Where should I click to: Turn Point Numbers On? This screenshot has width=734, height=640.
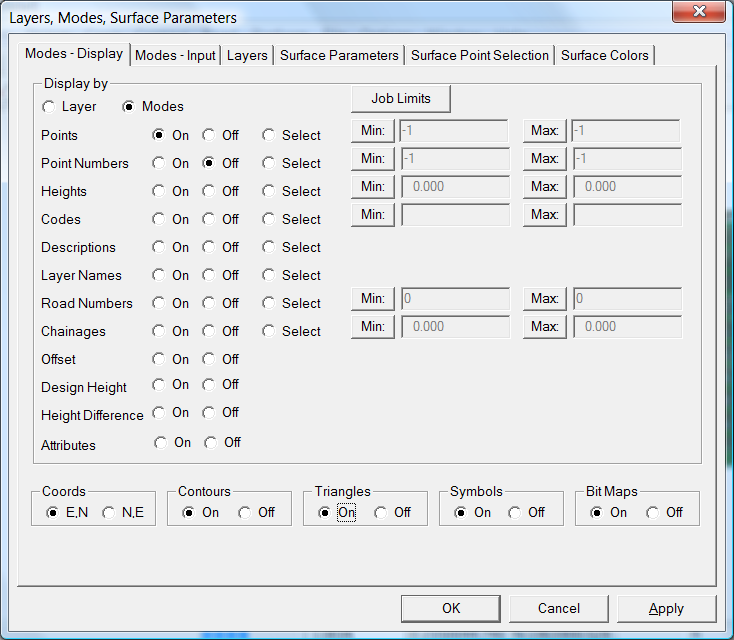click(x=159, y=163)
